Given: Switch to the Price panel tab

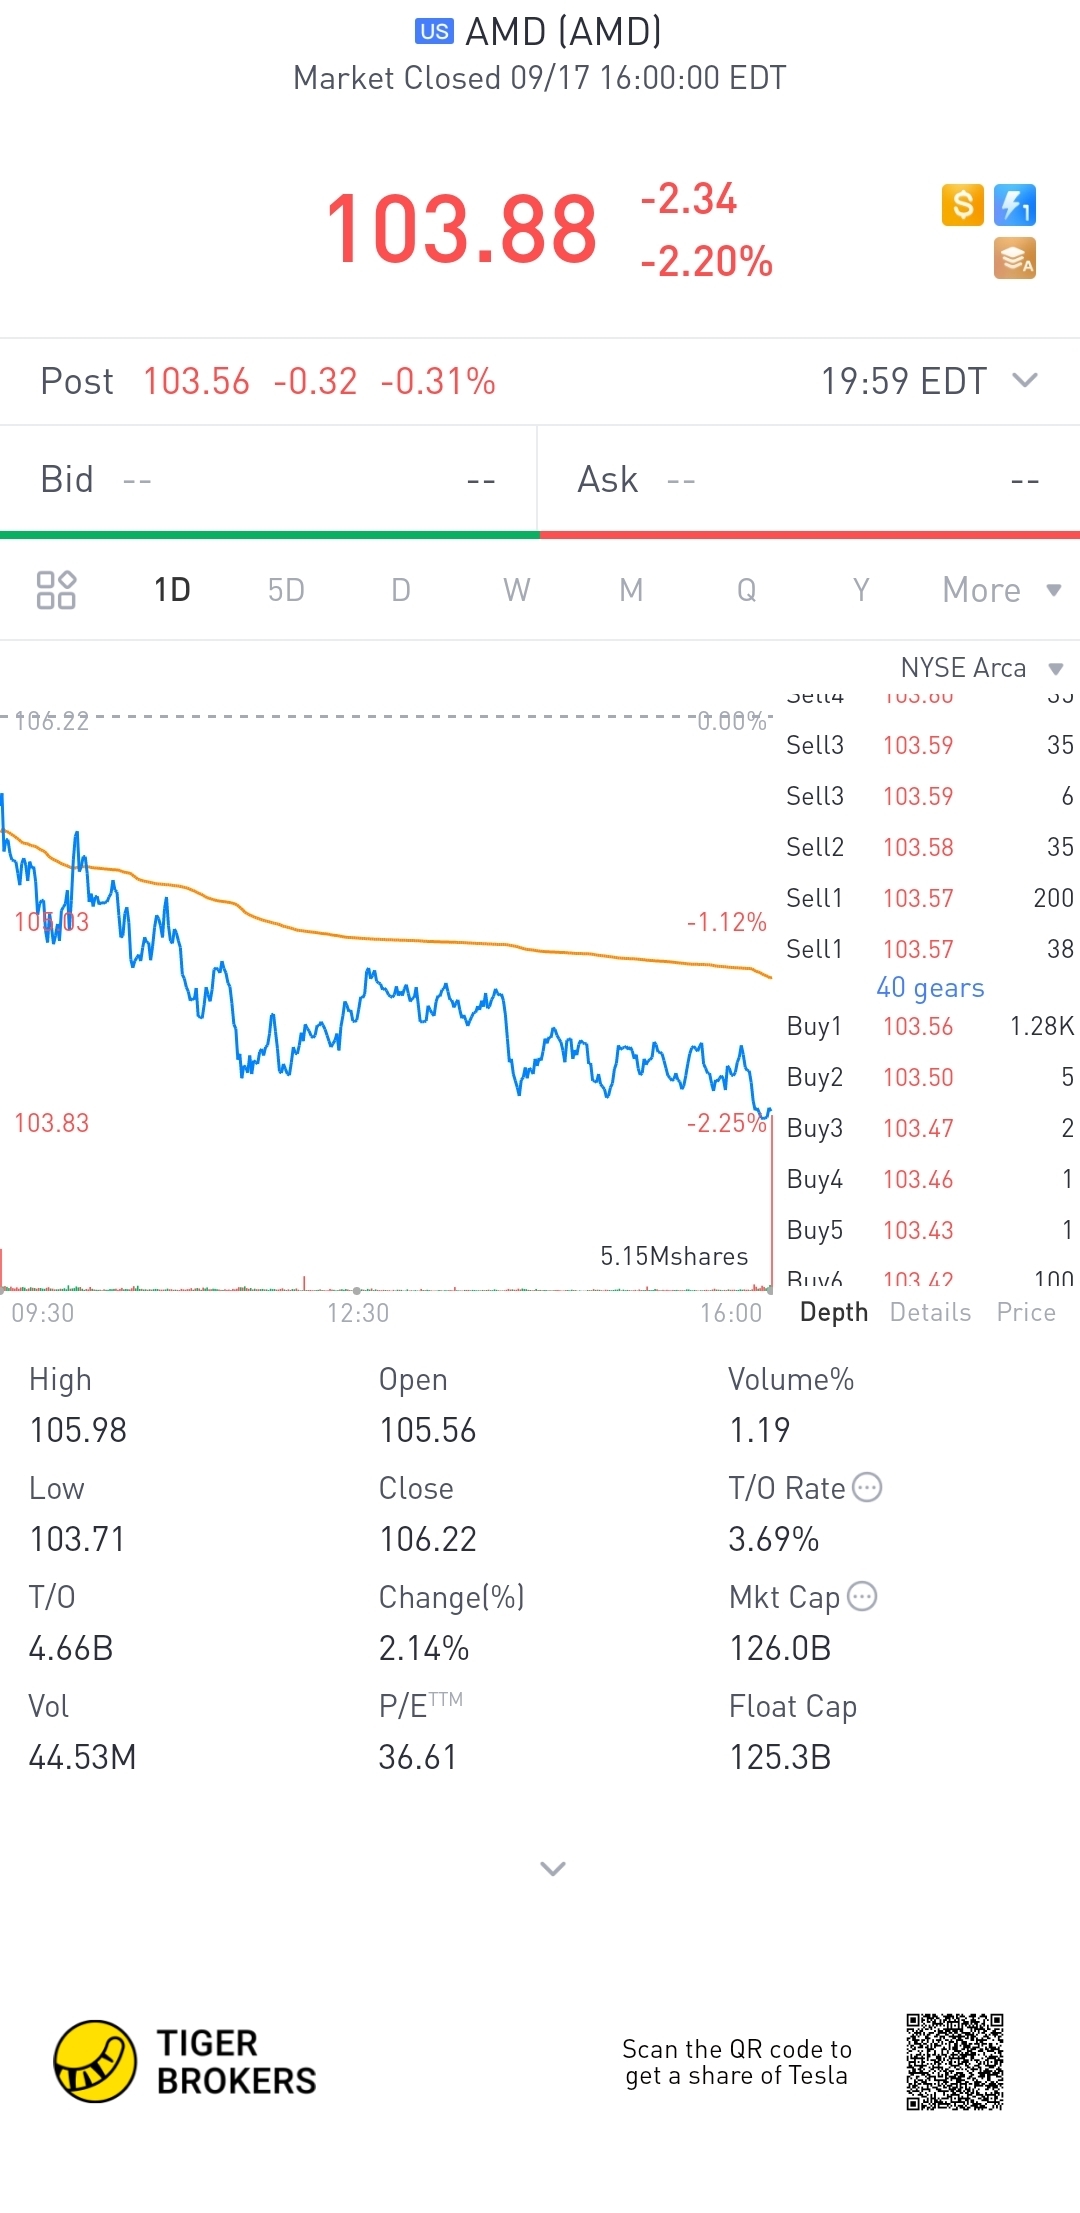Looking at the screenshot, I should [1026, 1312].
